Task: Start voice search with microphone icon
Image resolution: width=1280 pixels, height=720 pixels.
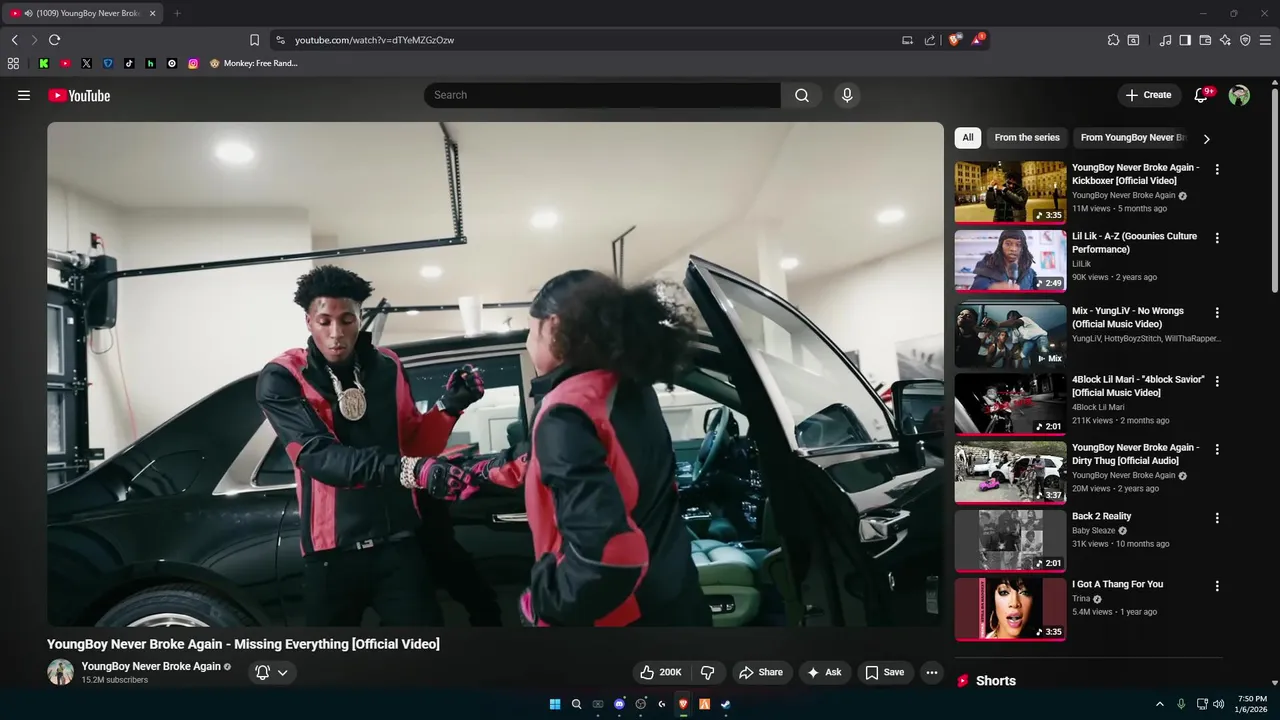Action: [x=847, y=95]
